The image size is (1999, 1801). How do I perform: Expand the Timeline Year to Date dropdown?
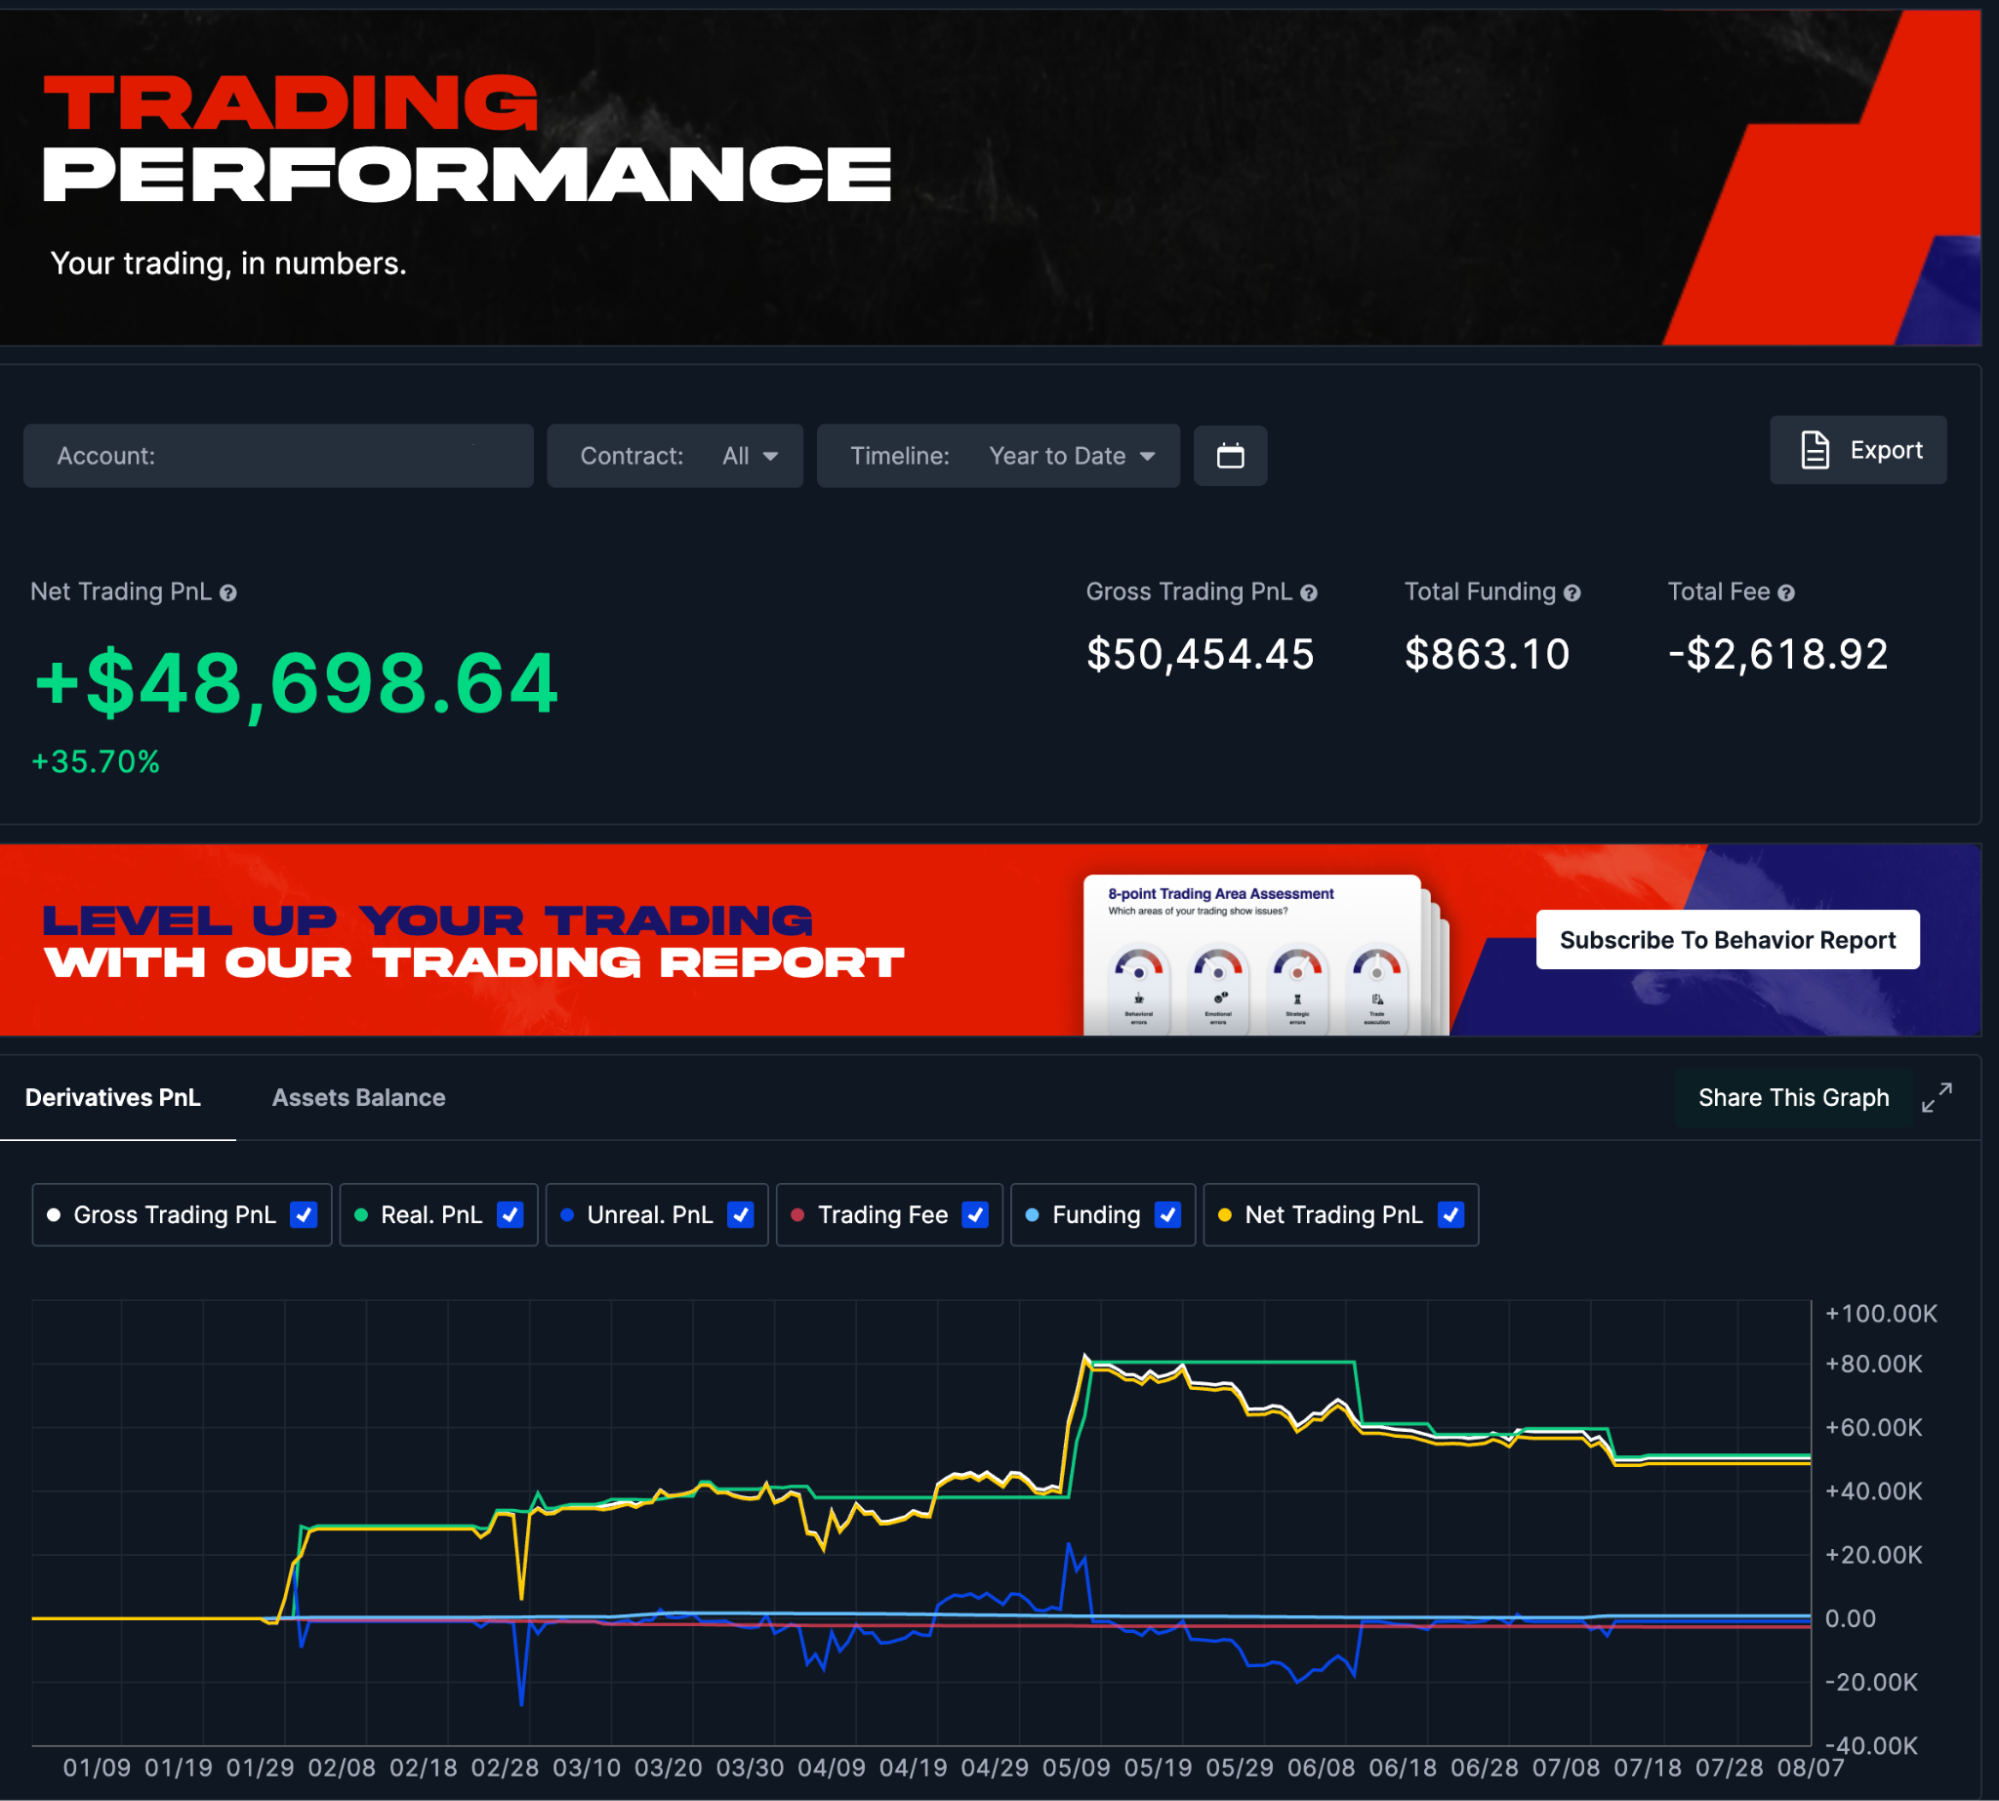[x=1071, y=456]
